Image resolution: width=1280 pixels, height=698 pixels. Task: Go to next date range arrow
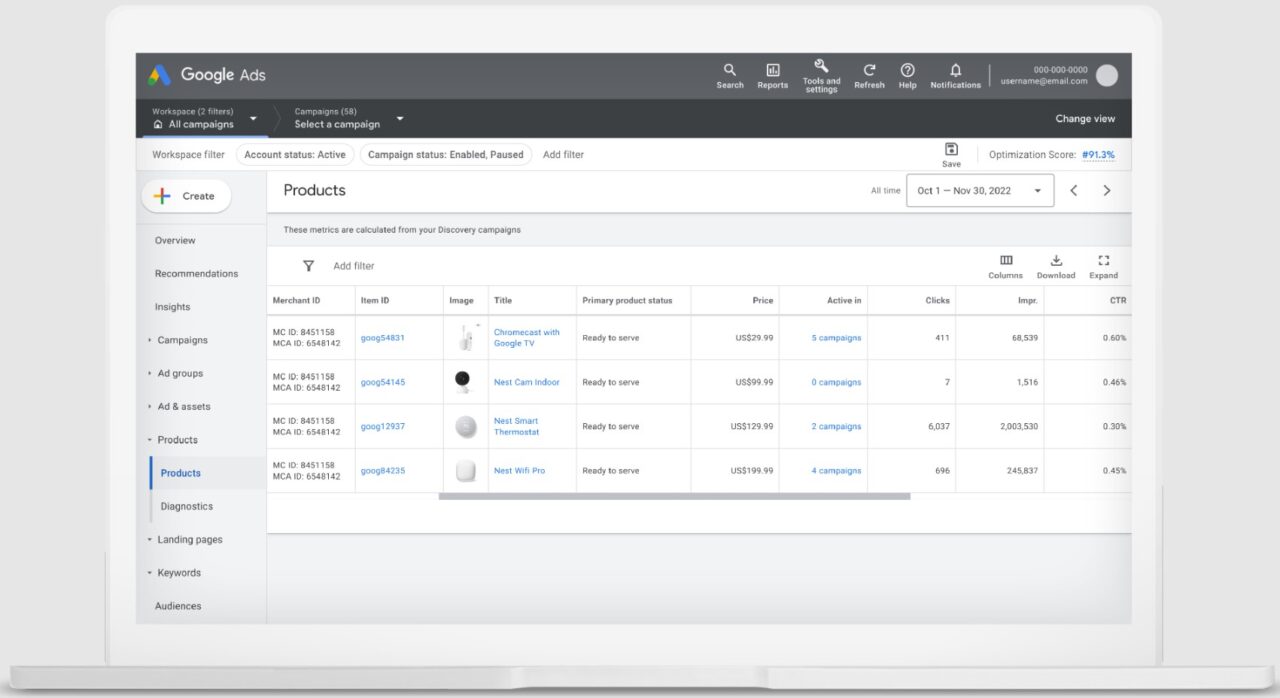click(1106, 190)
